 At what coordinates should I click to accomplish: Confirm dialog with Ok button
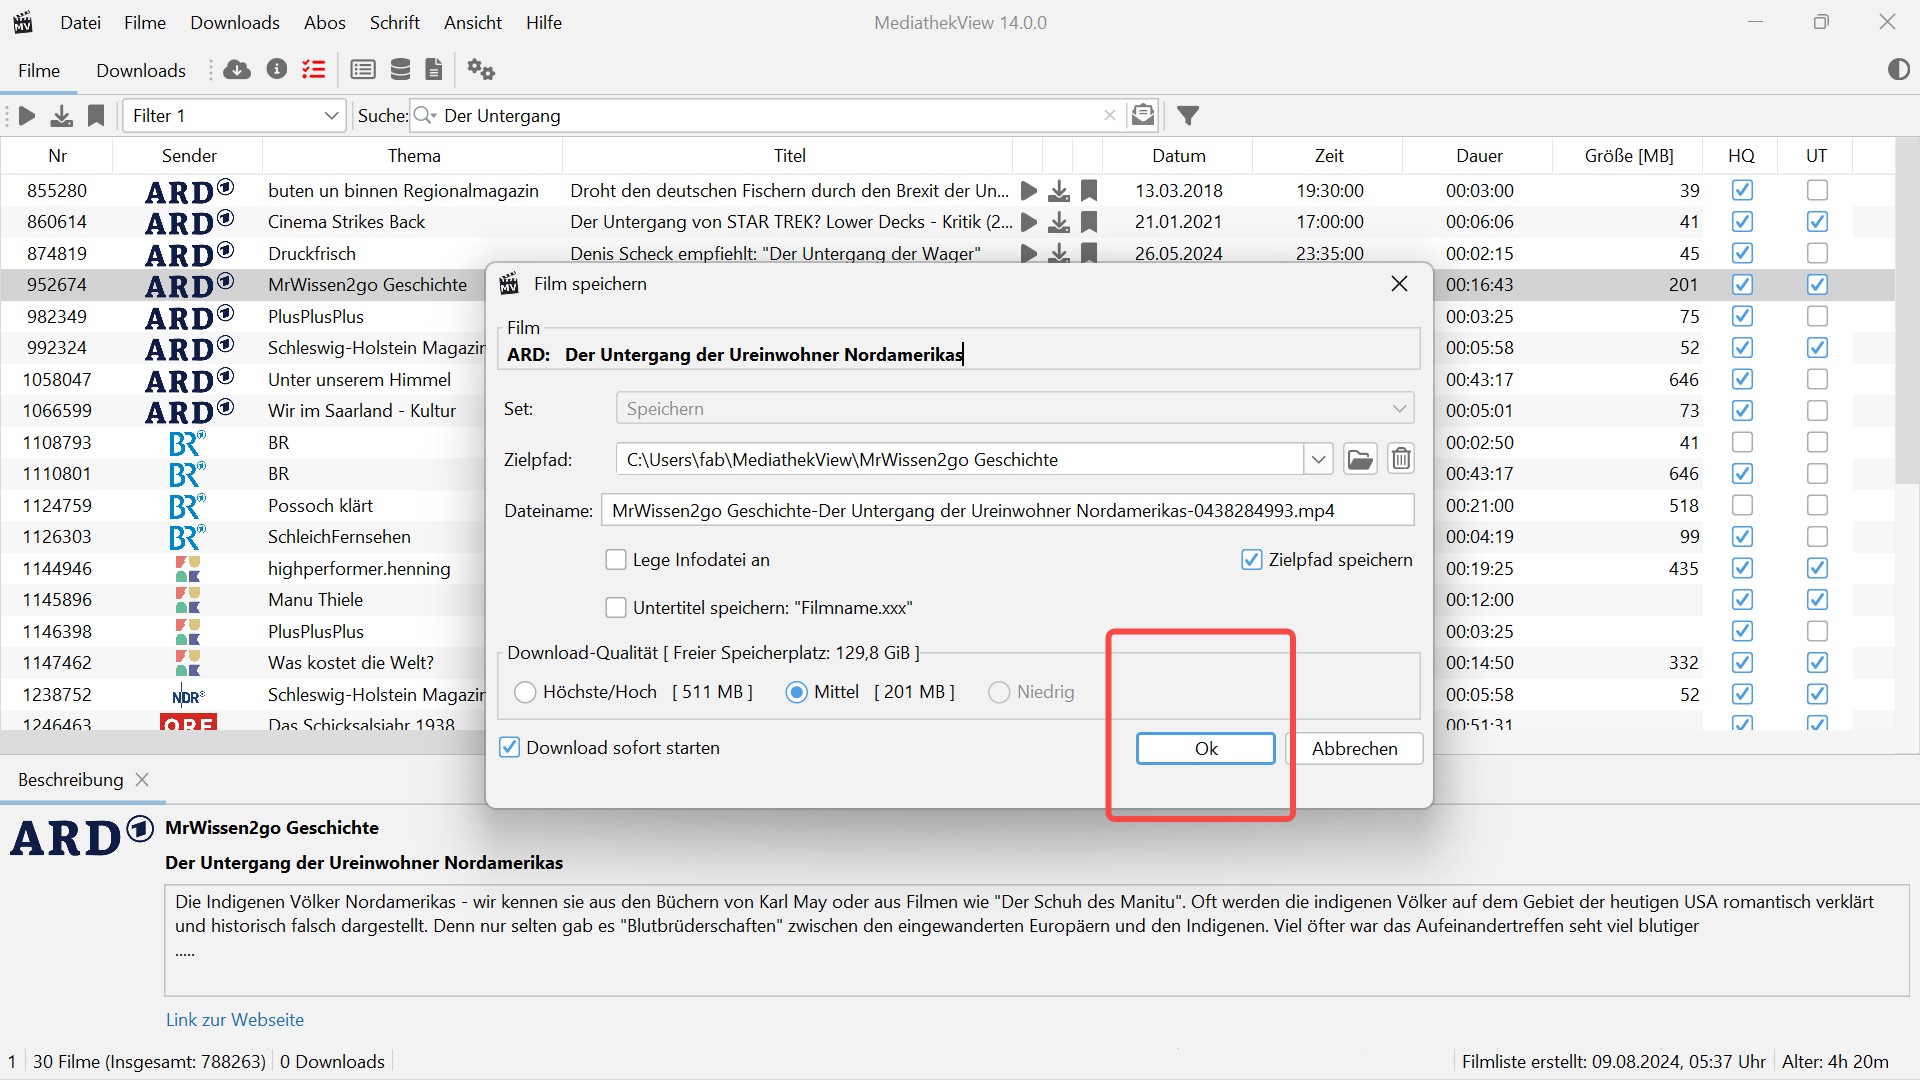(x=1205, y=748)
